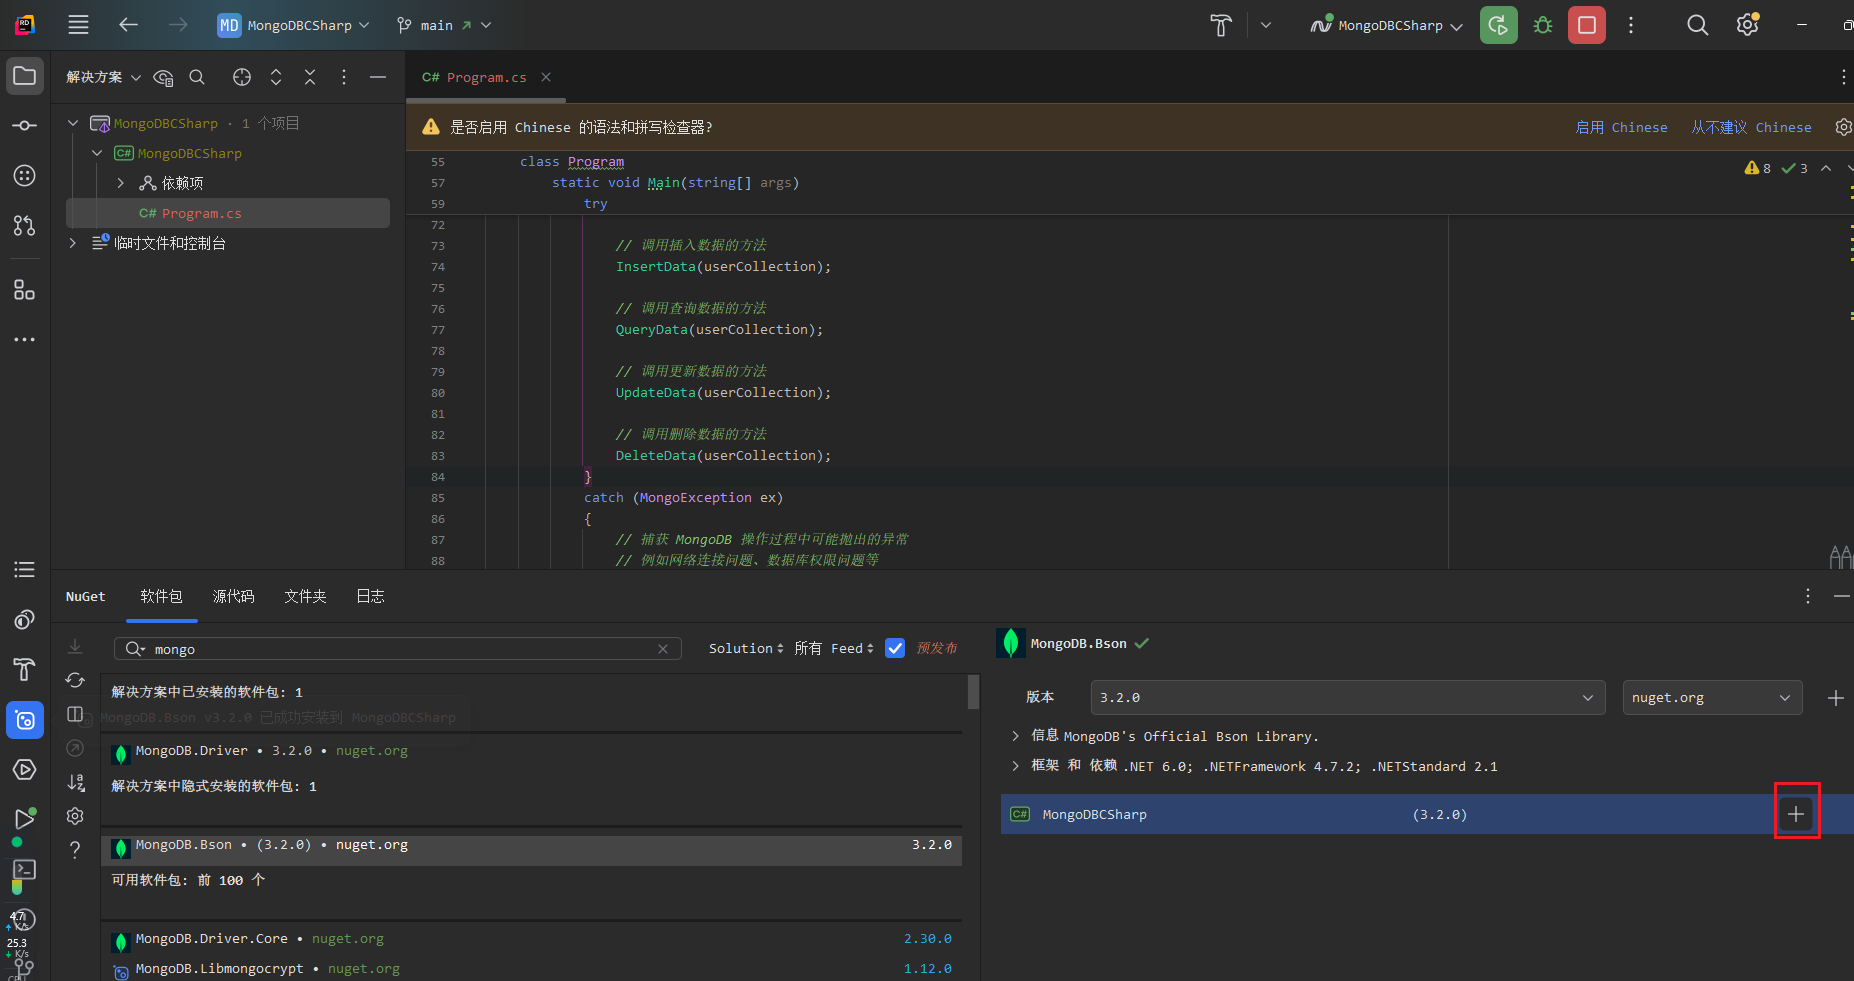Screen dimensions: 1854x981
Task: Open Search Everywhere magnifier icon
Action: [1697, 25]
